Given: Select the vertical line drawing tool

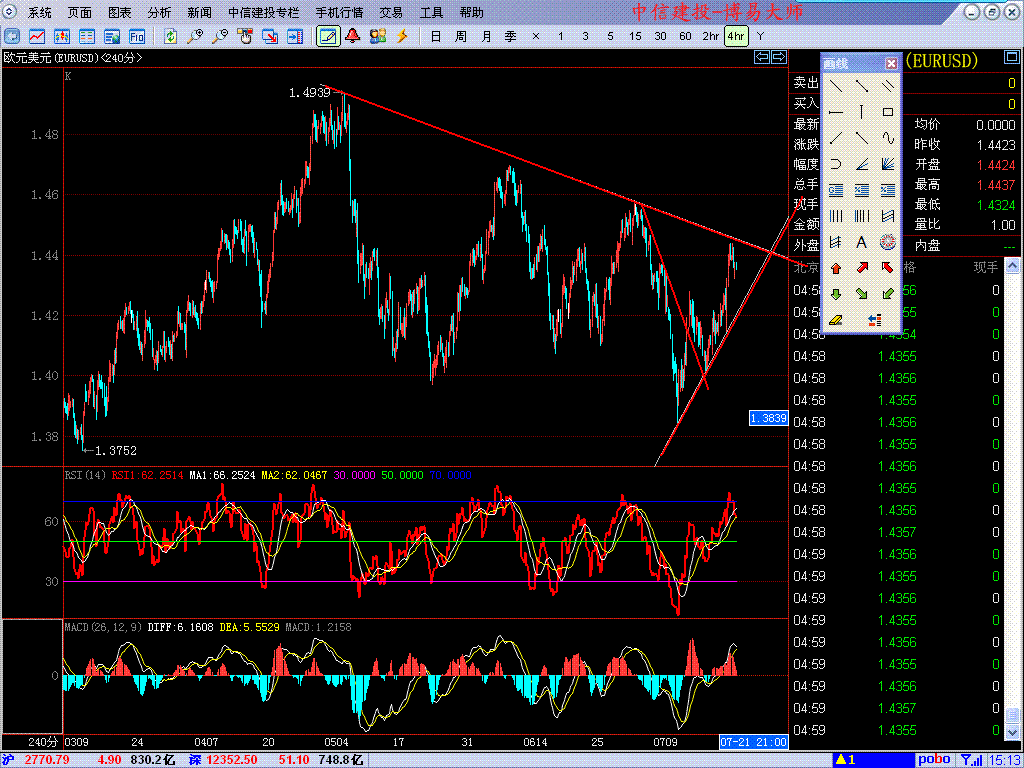Looking at the screenshot, I should tap(861, 112).
